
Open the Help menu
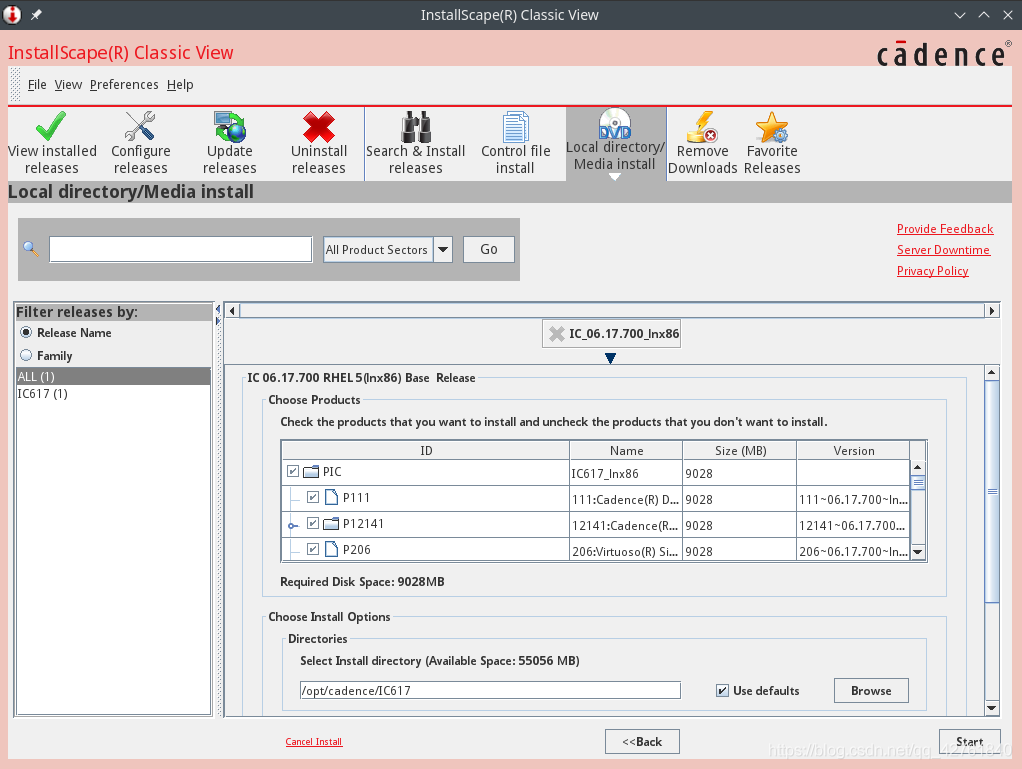click(x=180, y=85)
